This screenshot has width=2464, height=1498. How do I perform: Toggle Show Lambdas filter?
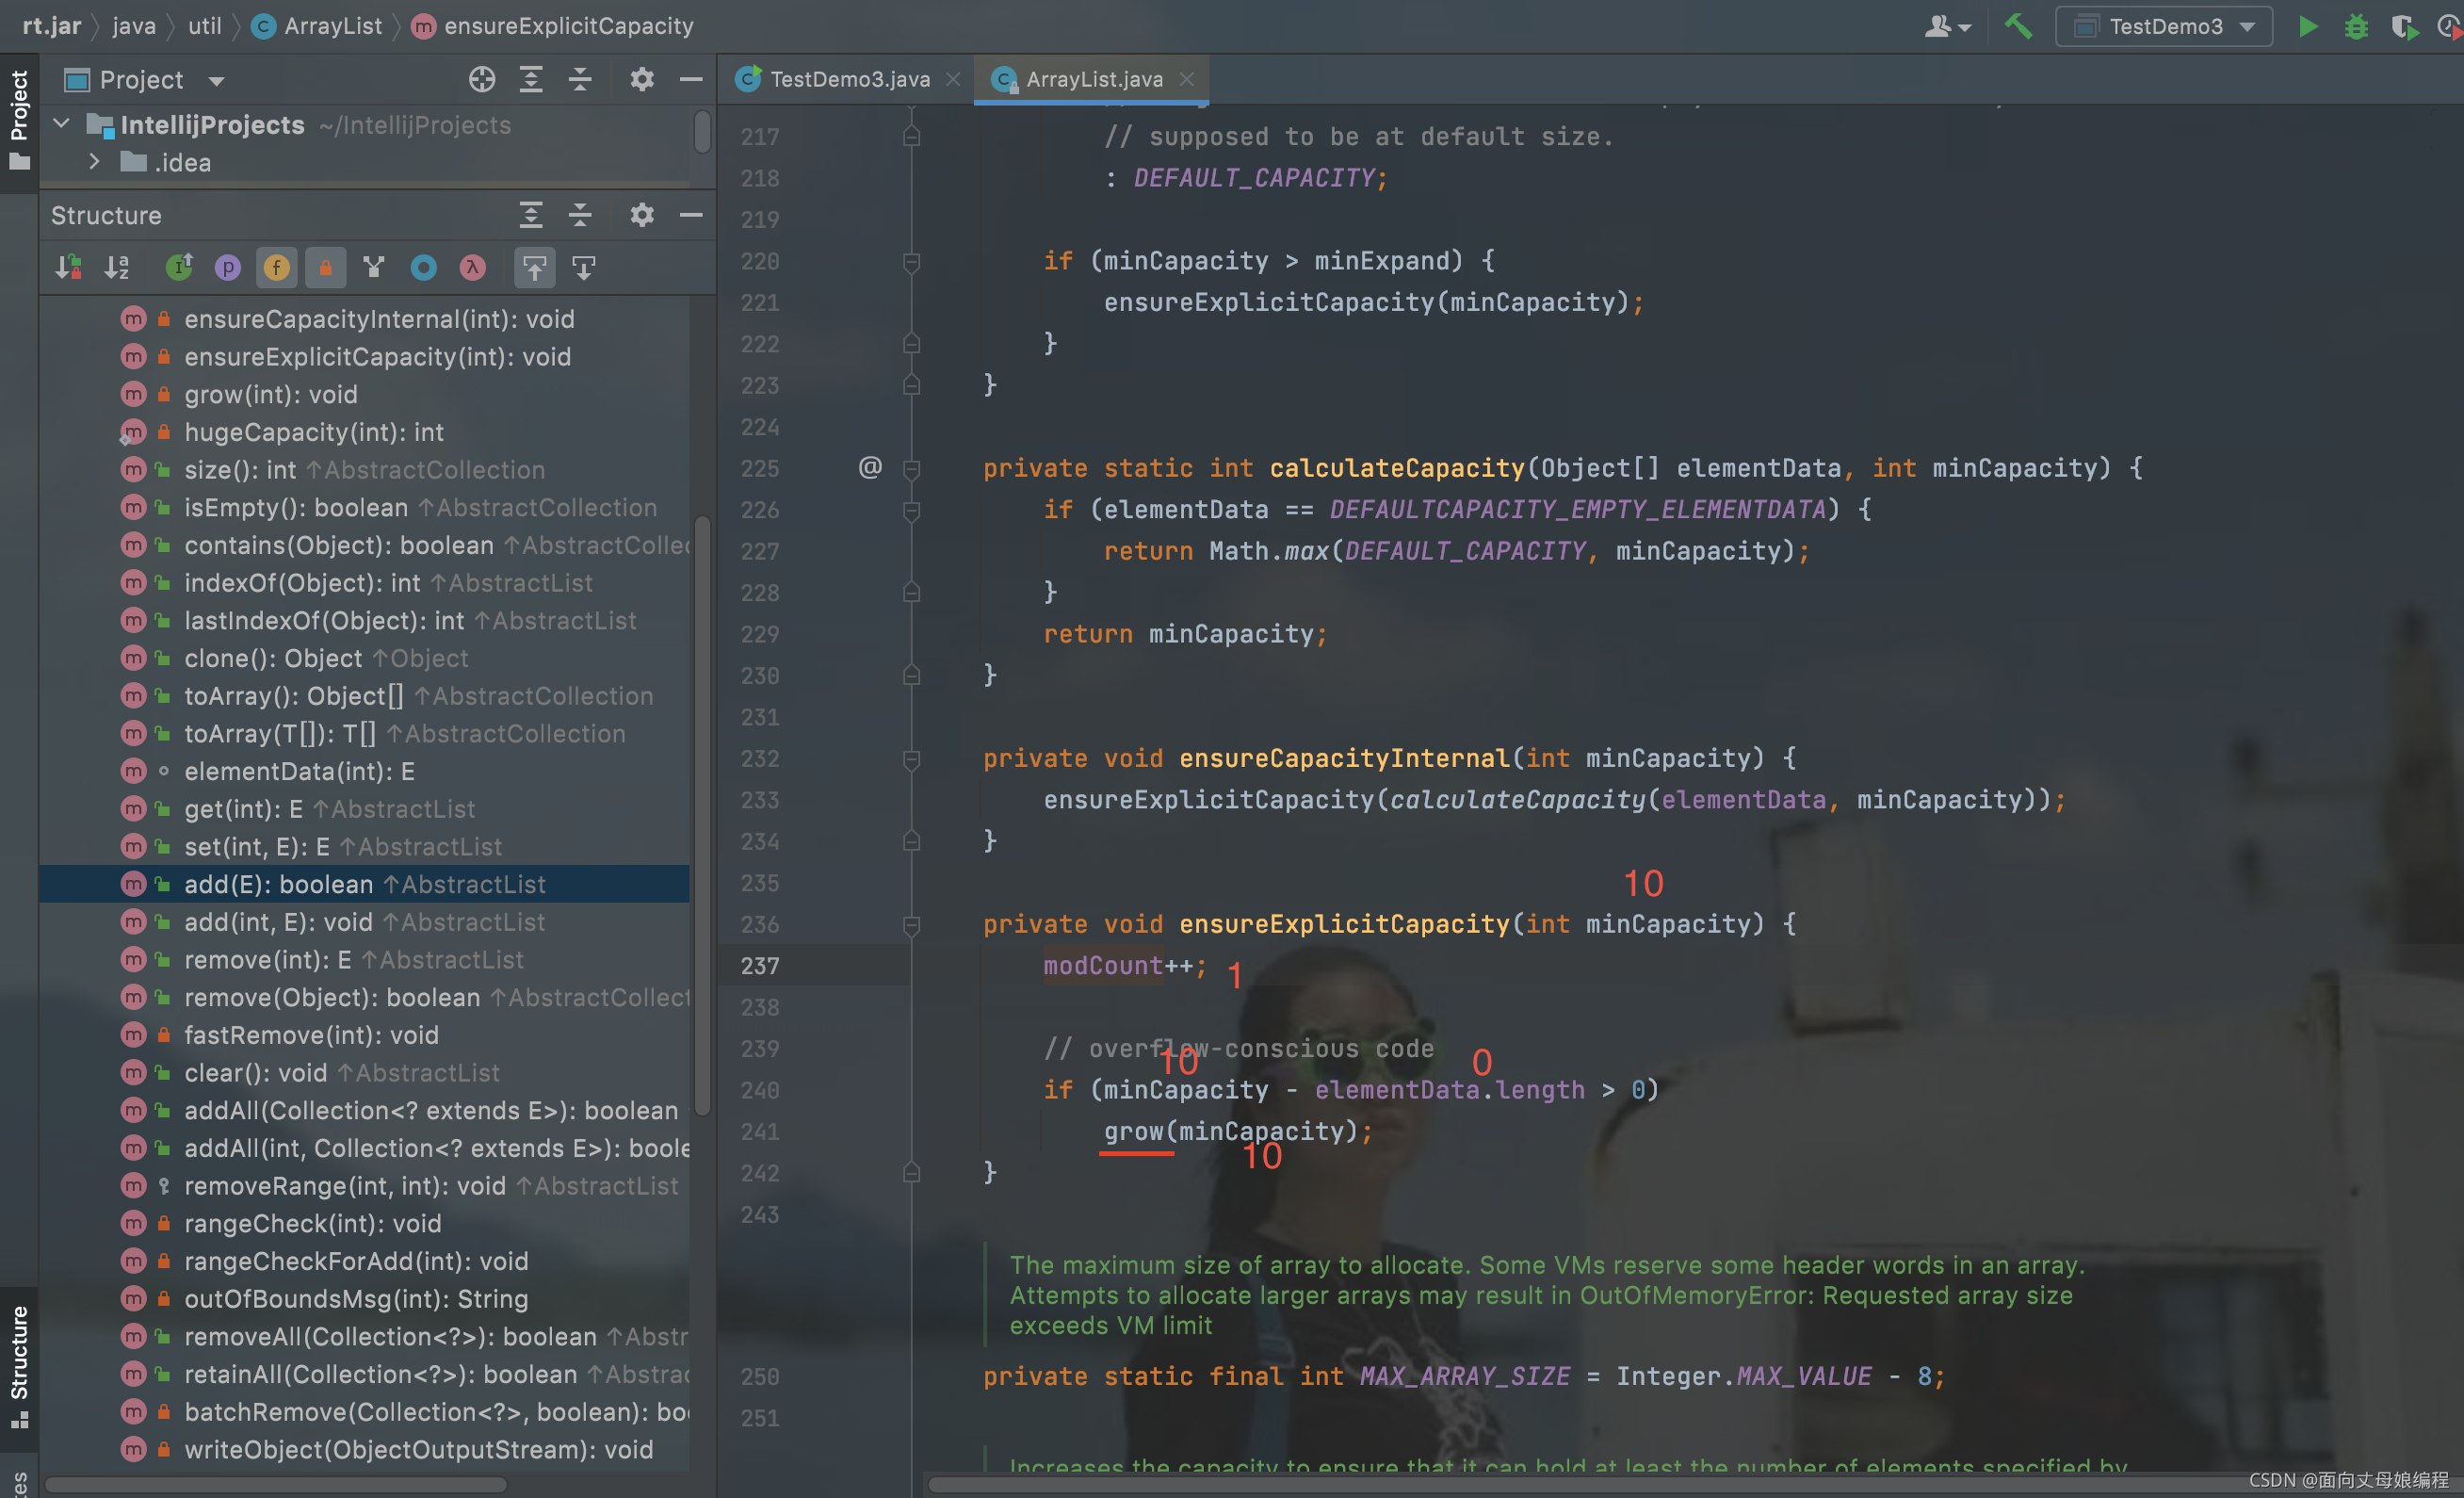(472, 267)
